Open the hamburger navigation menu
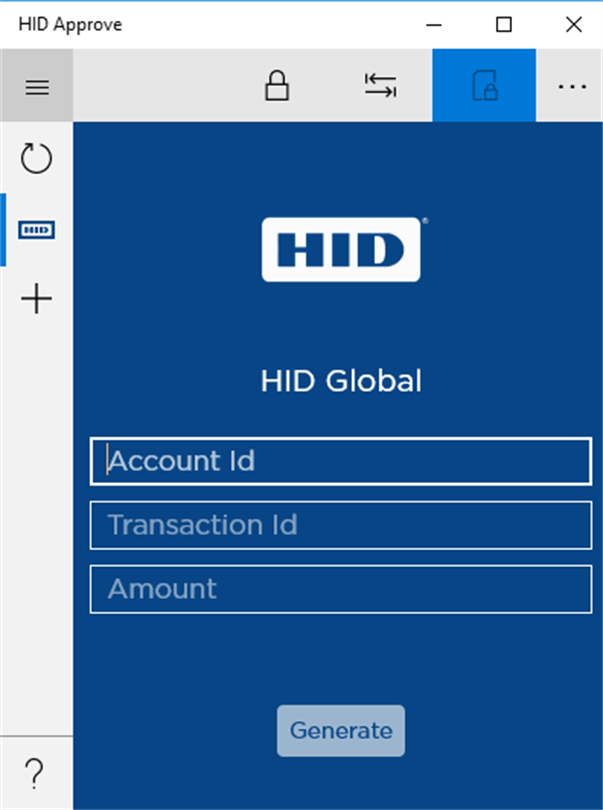Image resolution: width=603 pixels, height=810 pixels. (37, 86)
